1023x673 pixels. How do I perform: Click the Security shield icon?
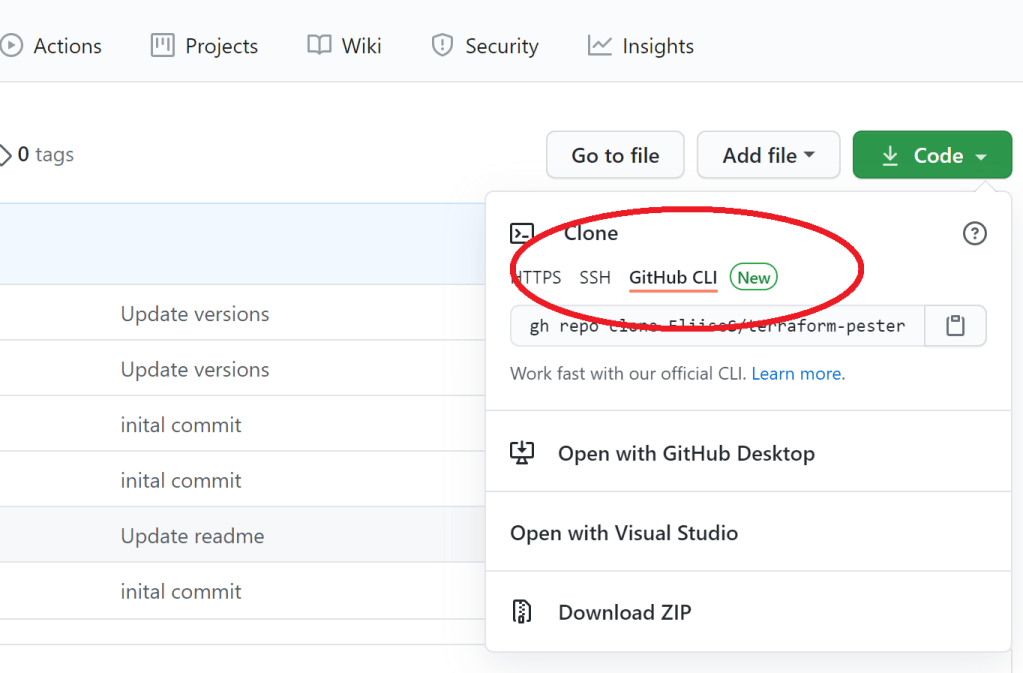[x=442, y=45]
